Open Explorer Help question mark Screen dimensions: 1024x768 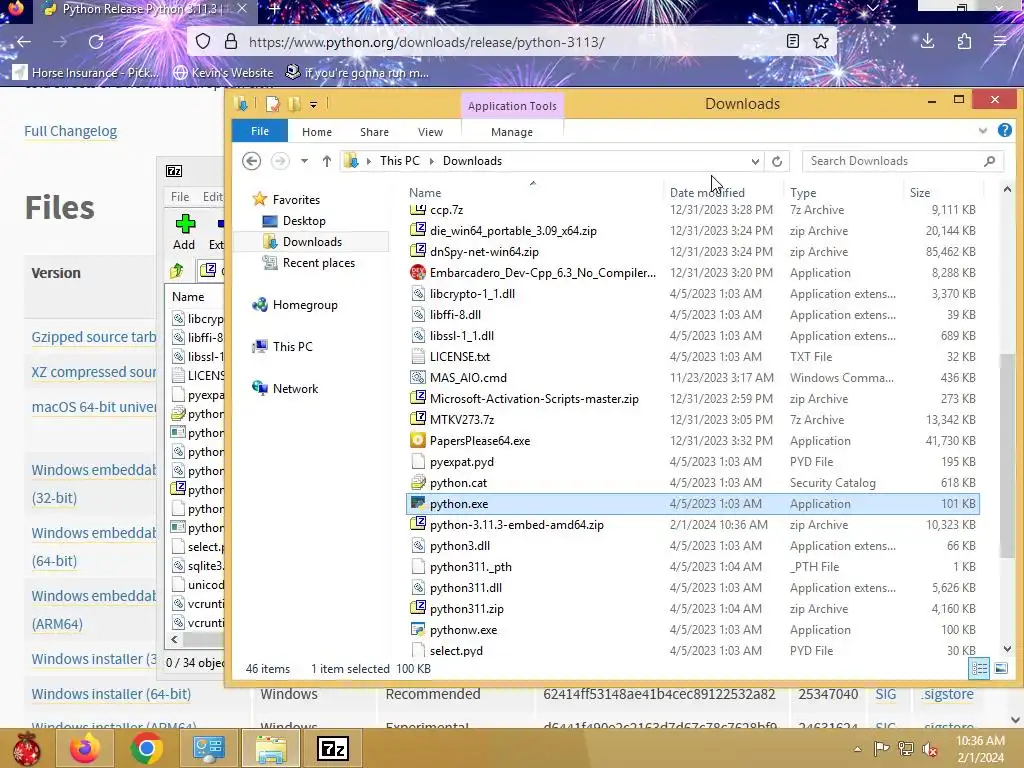[x=1004, y=131]
